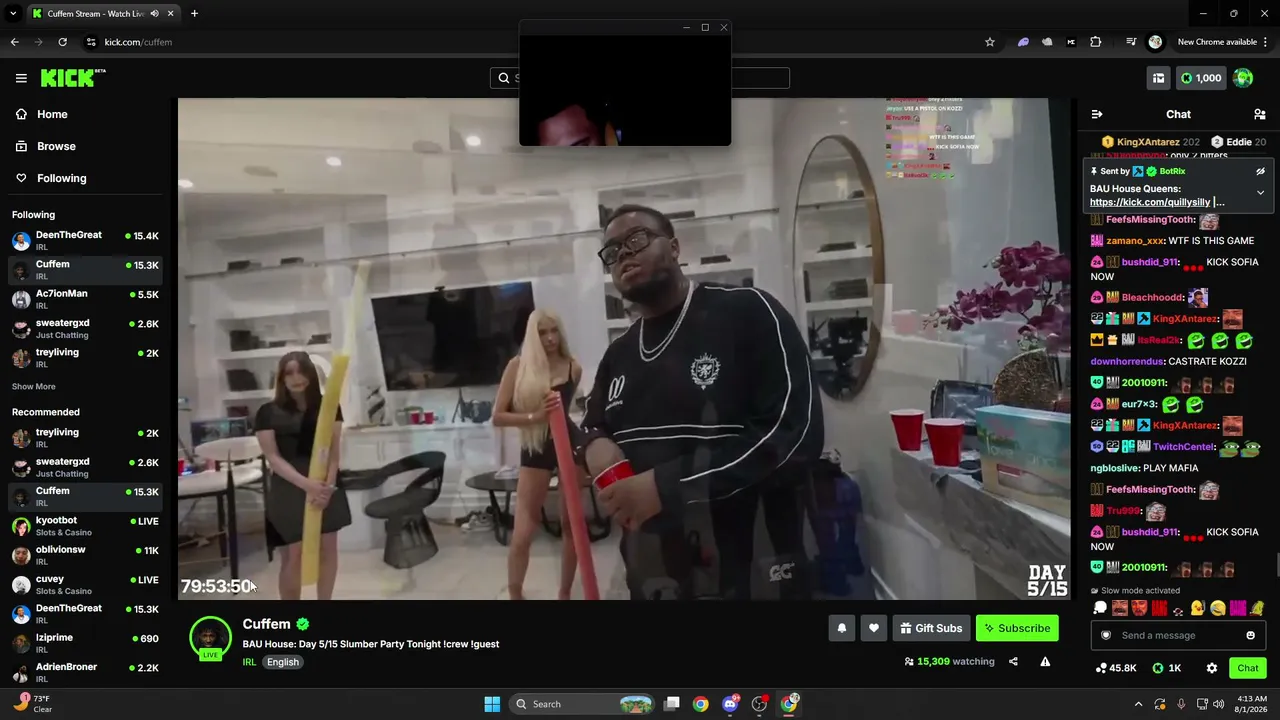Collapse the chat panel with arrow icon
The image size is (1280, 720).
(x=1097, y=114)
